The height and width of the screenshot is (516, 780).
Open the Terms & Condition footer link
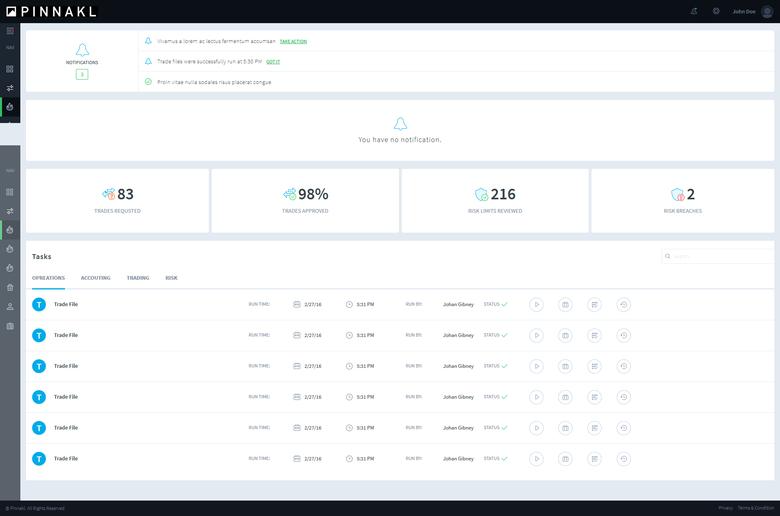(x=756, y=508)
